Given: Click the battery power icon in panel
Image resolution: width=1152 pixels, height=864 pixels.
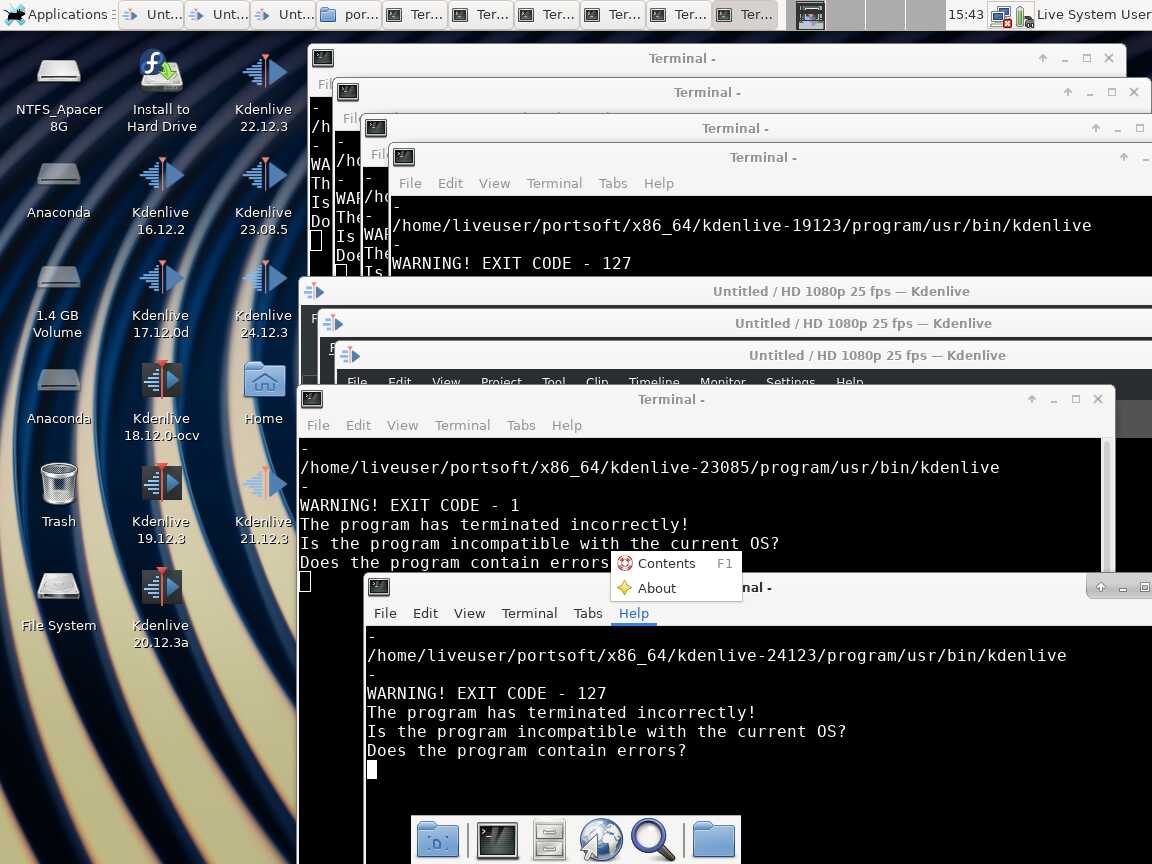Looking at the screenshot, I should [1024, 15].
